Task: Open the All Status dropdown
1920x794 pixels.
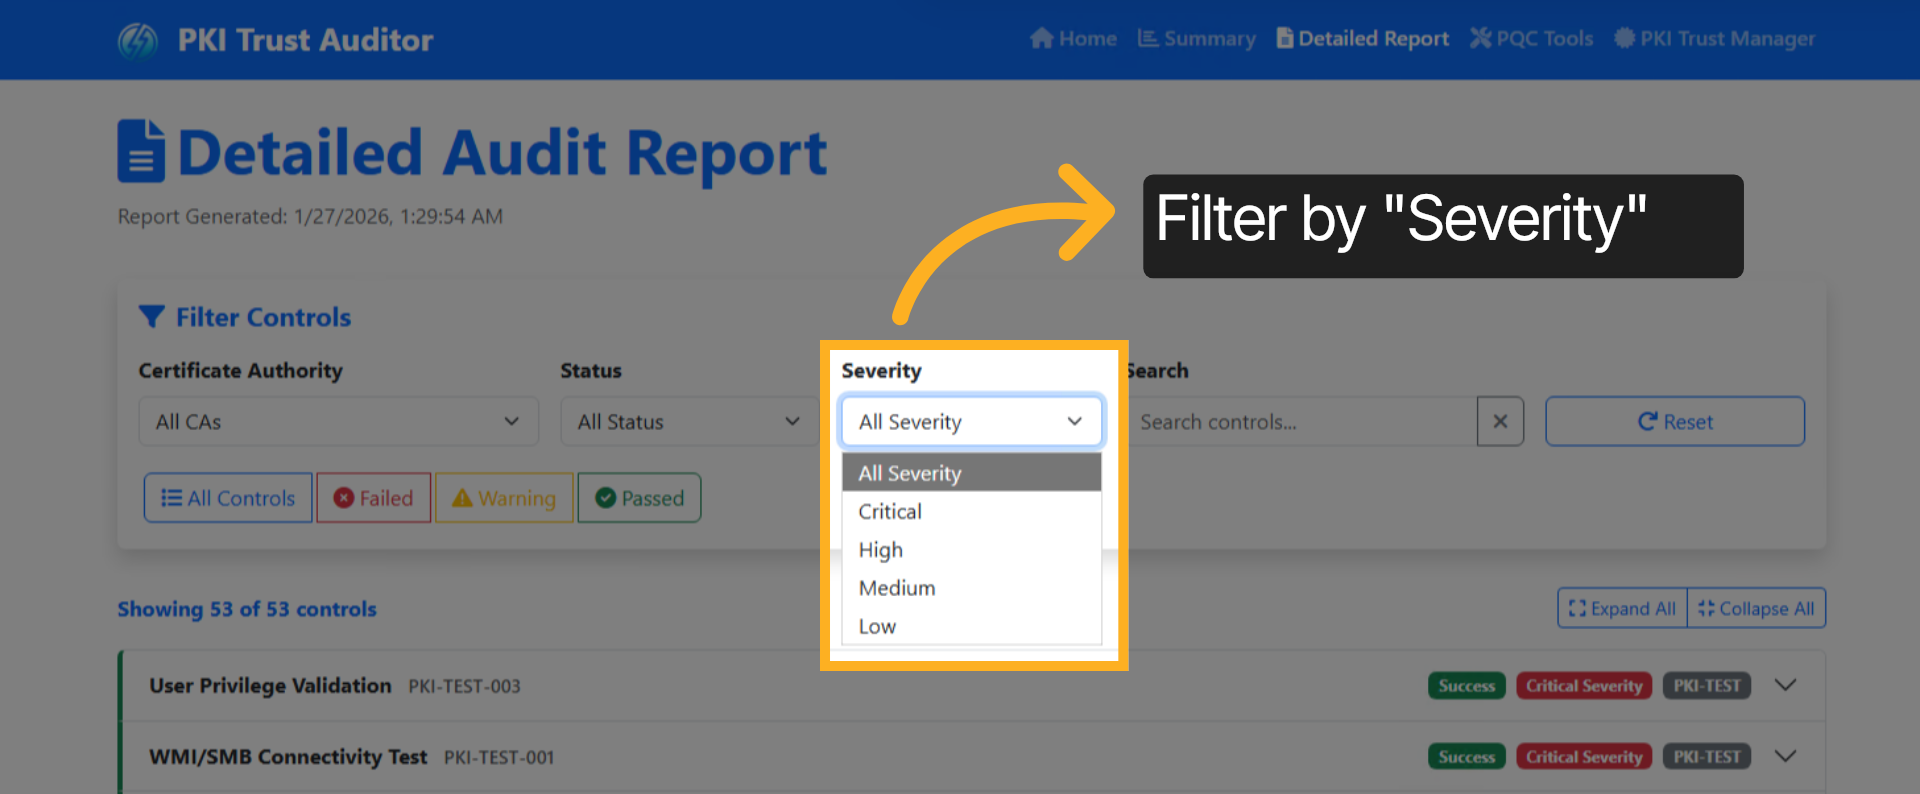Action: pyautogui.click(x=690, y=422)
